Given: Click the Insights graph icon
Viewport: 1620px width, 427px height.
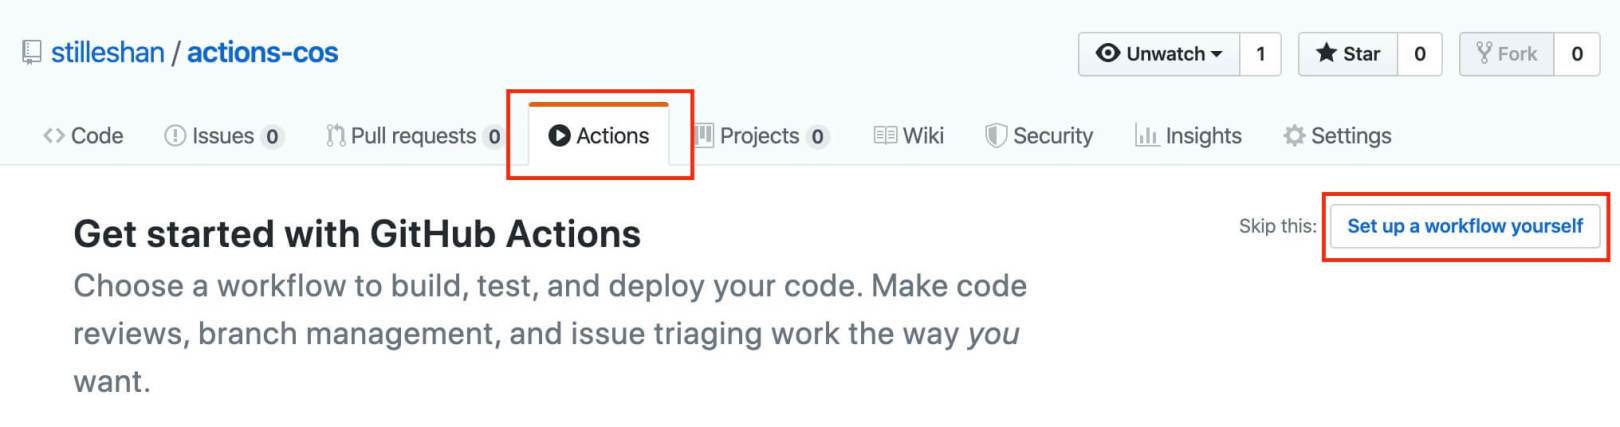Looking at the screenshot, I should pos(1146,136).
